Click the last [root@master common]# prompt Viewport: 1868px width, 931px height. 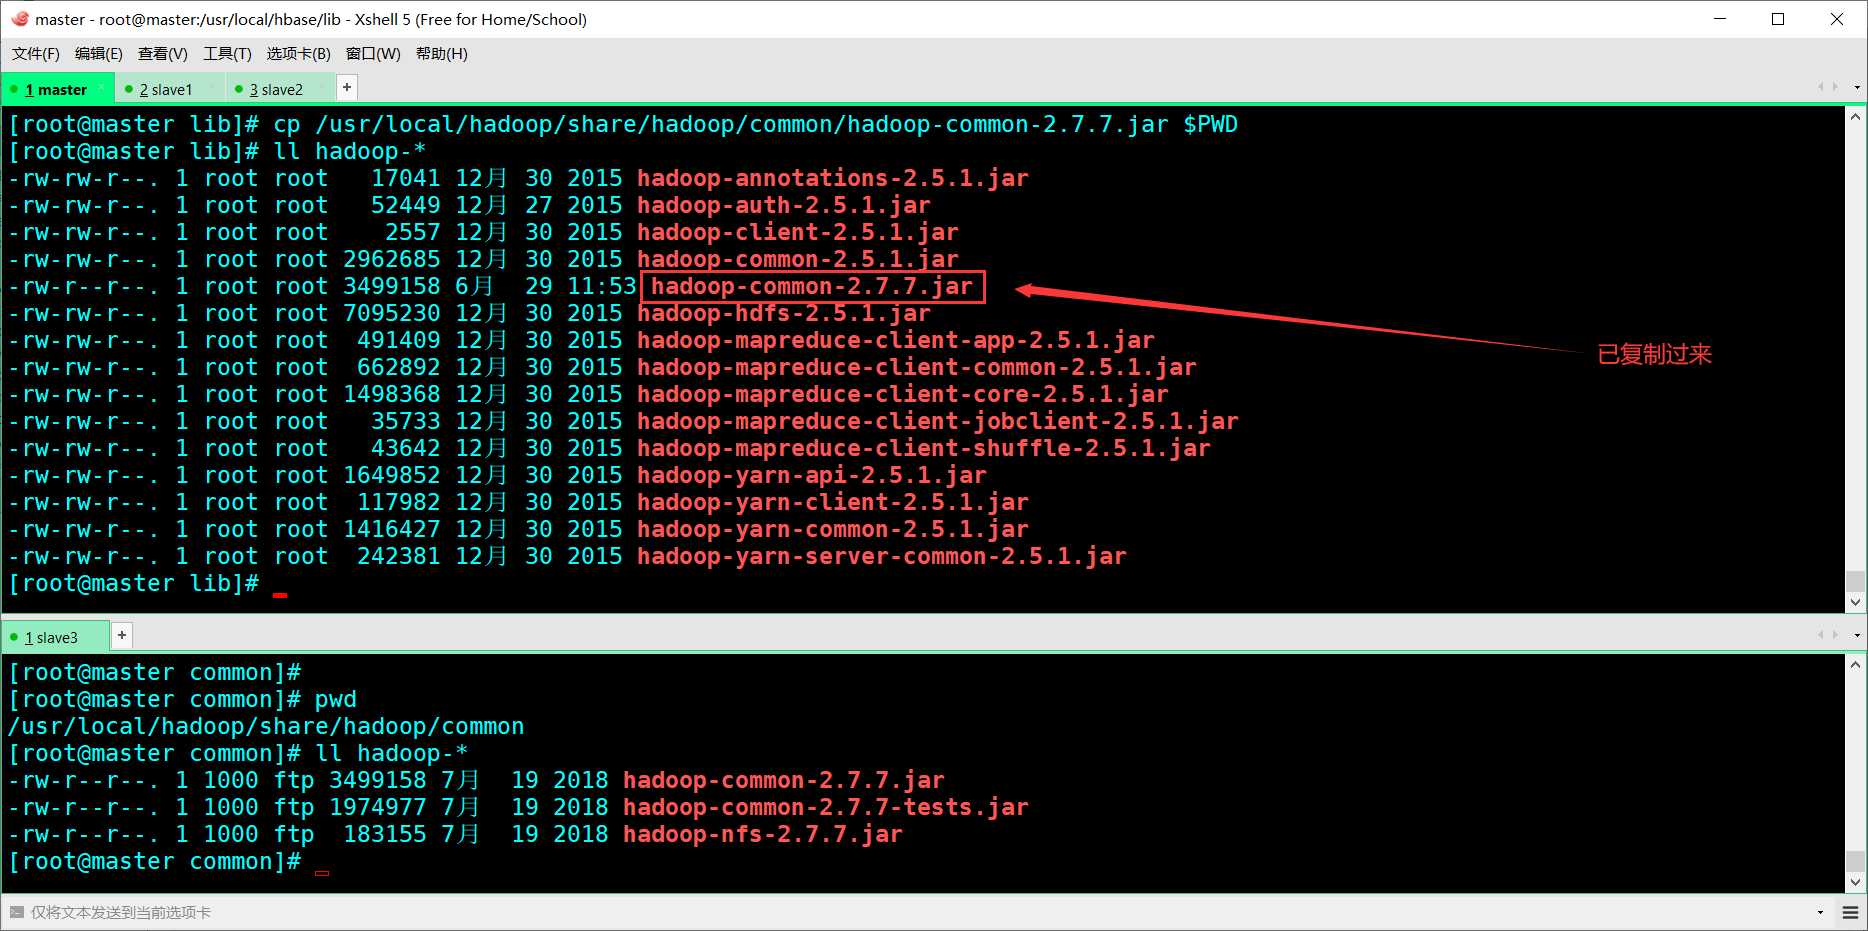155,861
